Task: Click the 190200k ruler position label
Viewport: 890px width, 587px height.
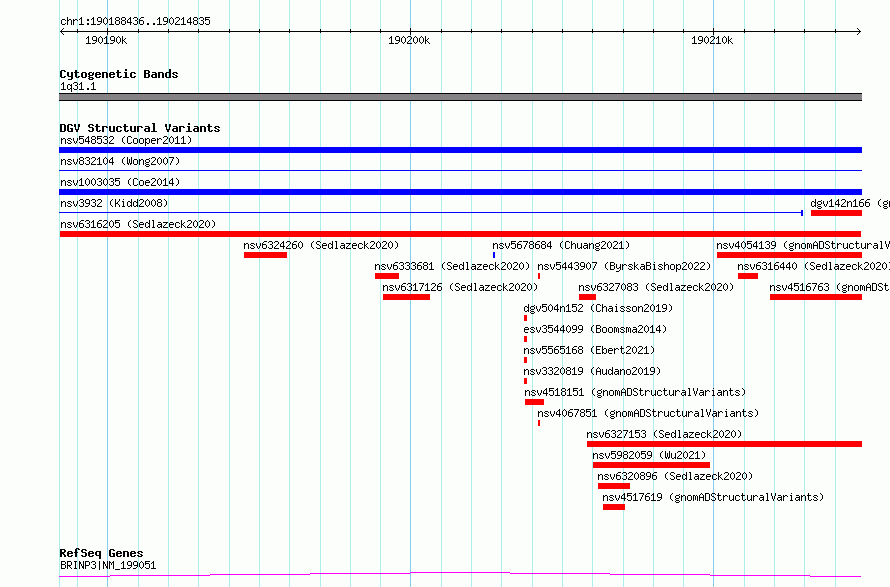Action: (x=409, y=40)
